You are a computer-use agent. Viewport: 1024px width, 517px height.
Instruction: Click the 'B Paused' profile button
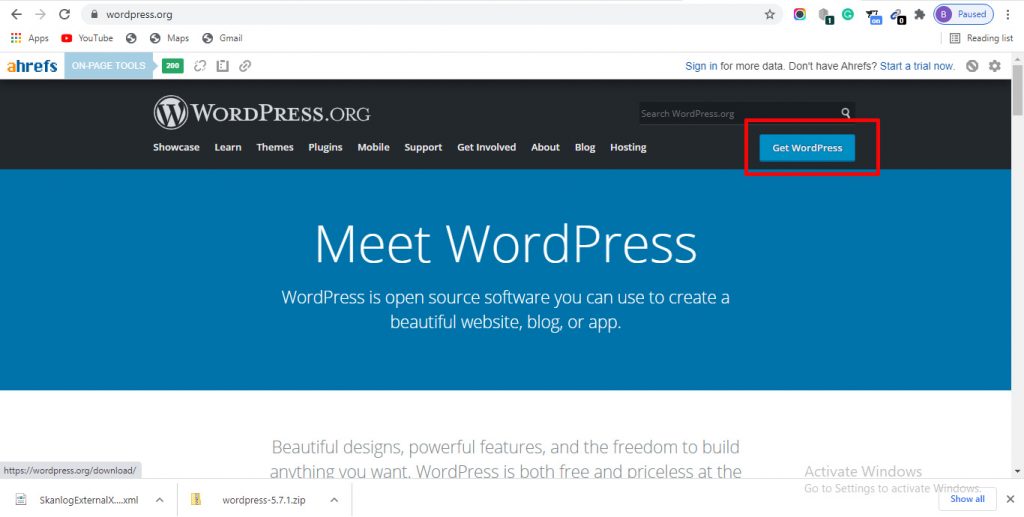tap(963, 14)
